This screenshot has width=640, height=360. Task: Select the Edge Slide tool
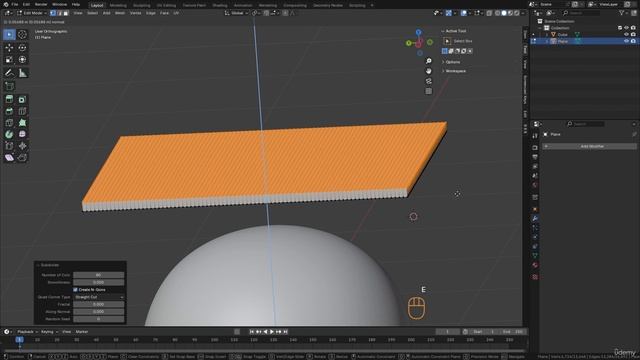(x=9, y=146)
